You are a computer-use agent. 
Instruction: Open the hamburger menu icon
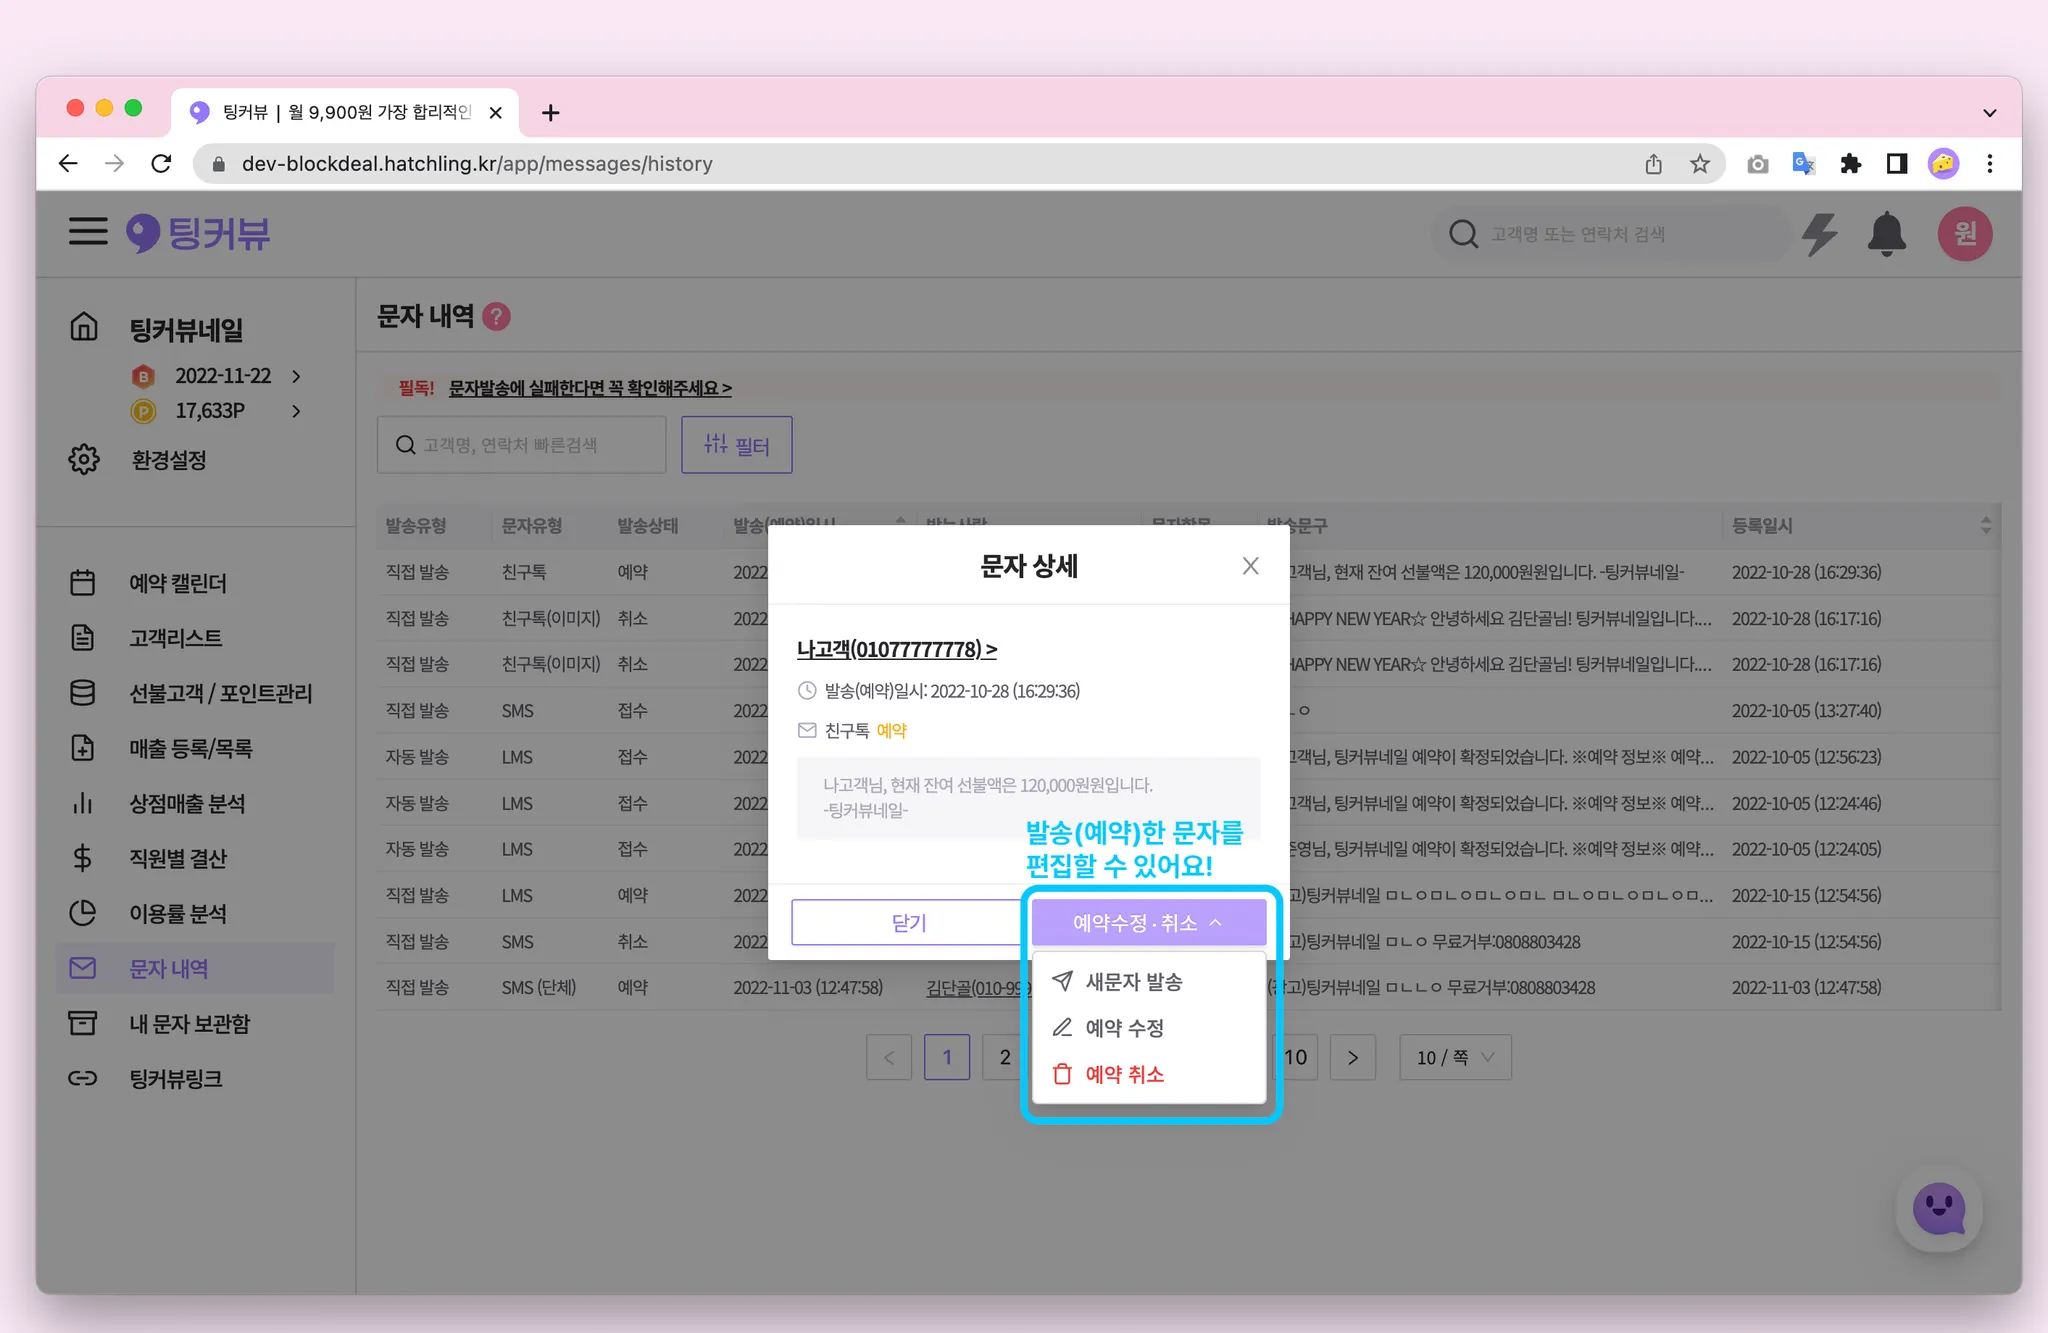pyautogui.click(x=88, y=232)
